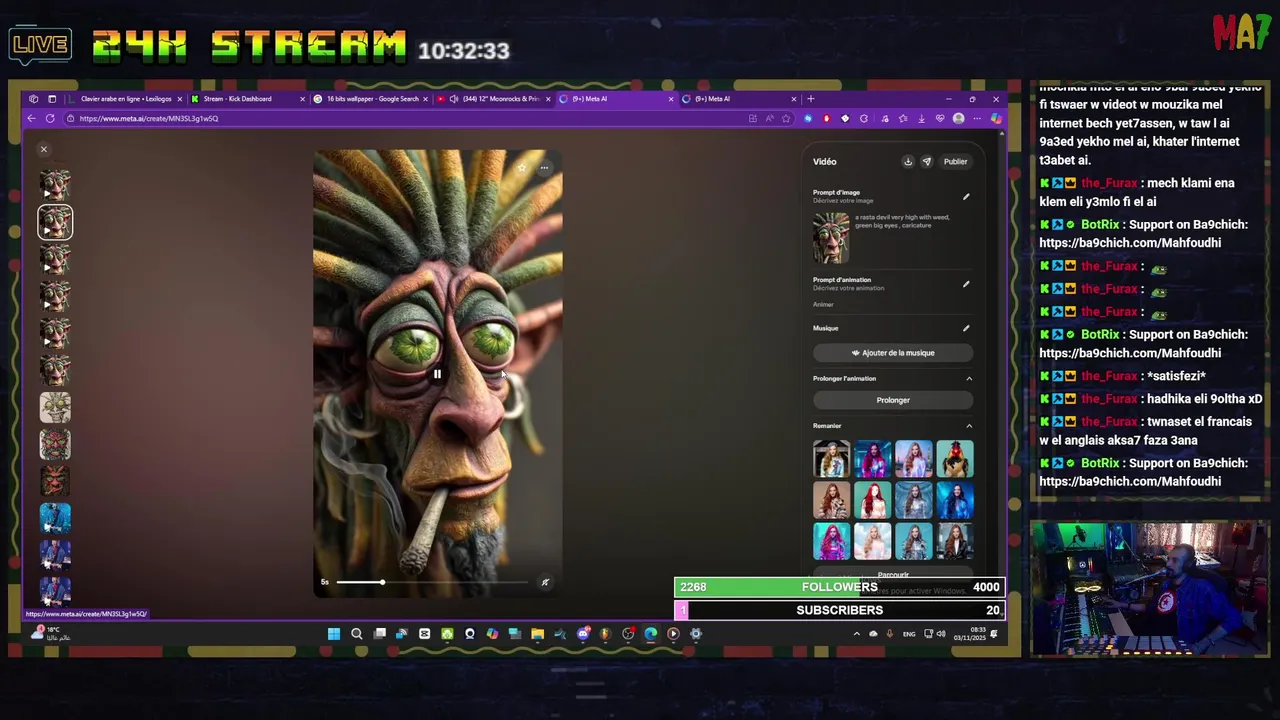Select the highlighted second variation thumbnail
This screenshot has height=720, width=1280.
pyautogui.click(x=55, y=222)
